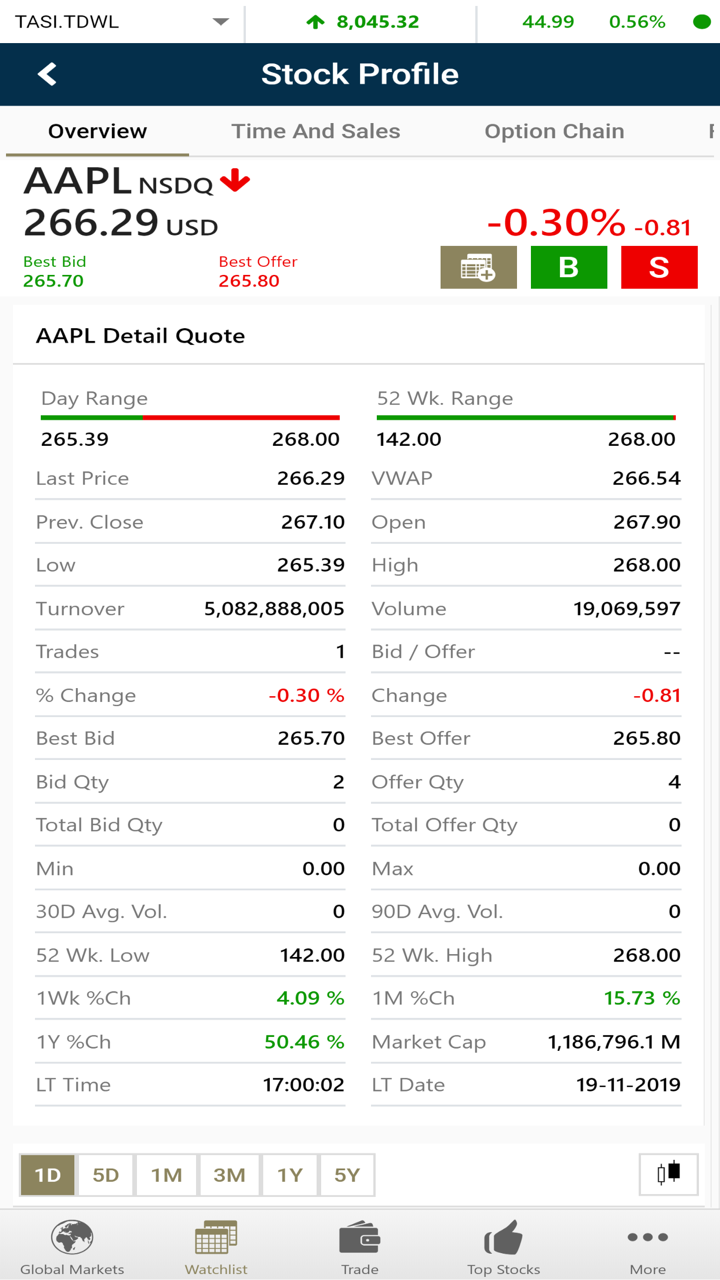Switch to Option Chain tab
720x1280 pixels.
point(554,131)
